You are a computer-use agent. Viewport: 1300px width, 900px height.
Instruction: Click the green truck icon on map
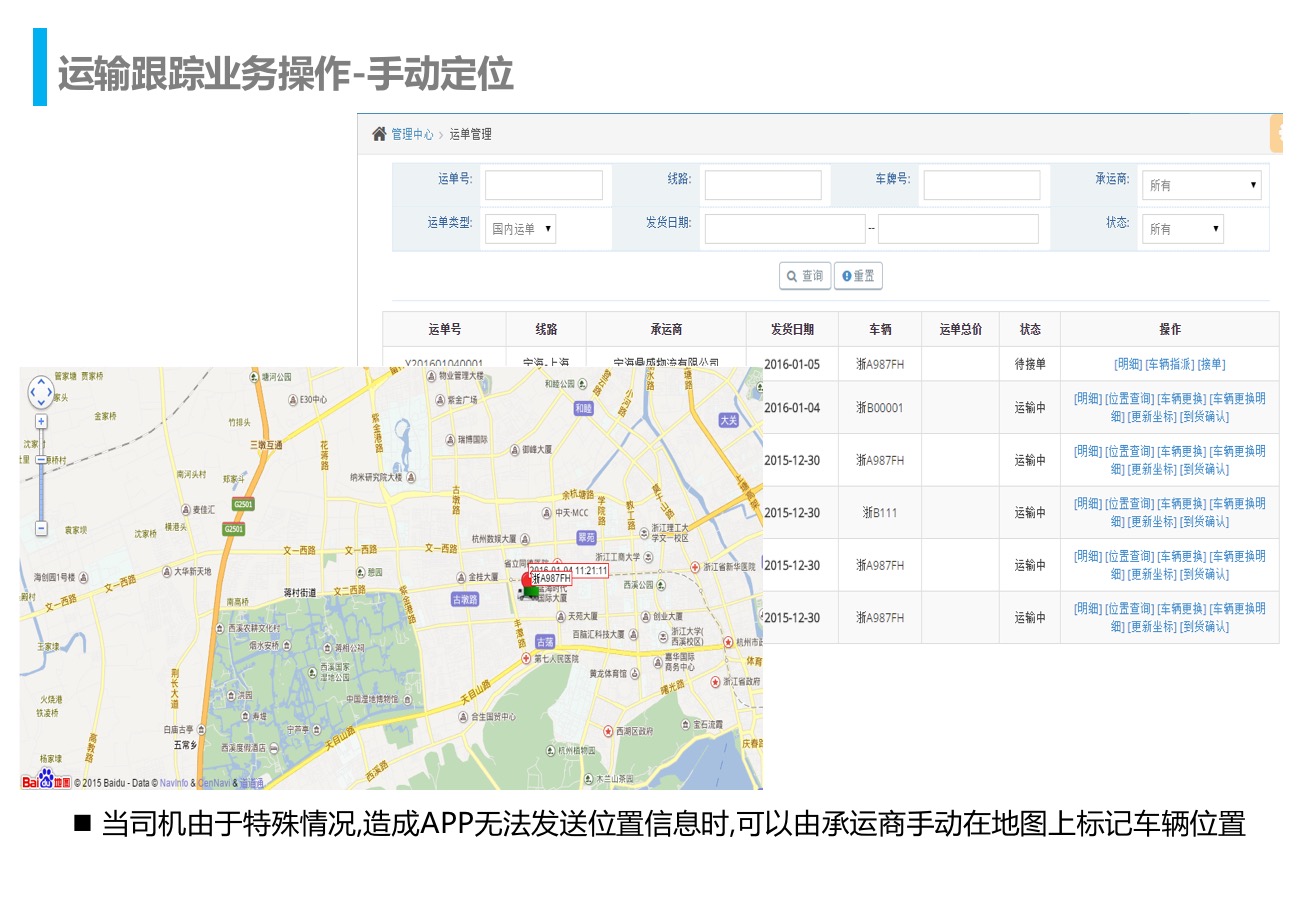(x=529, y=593)
